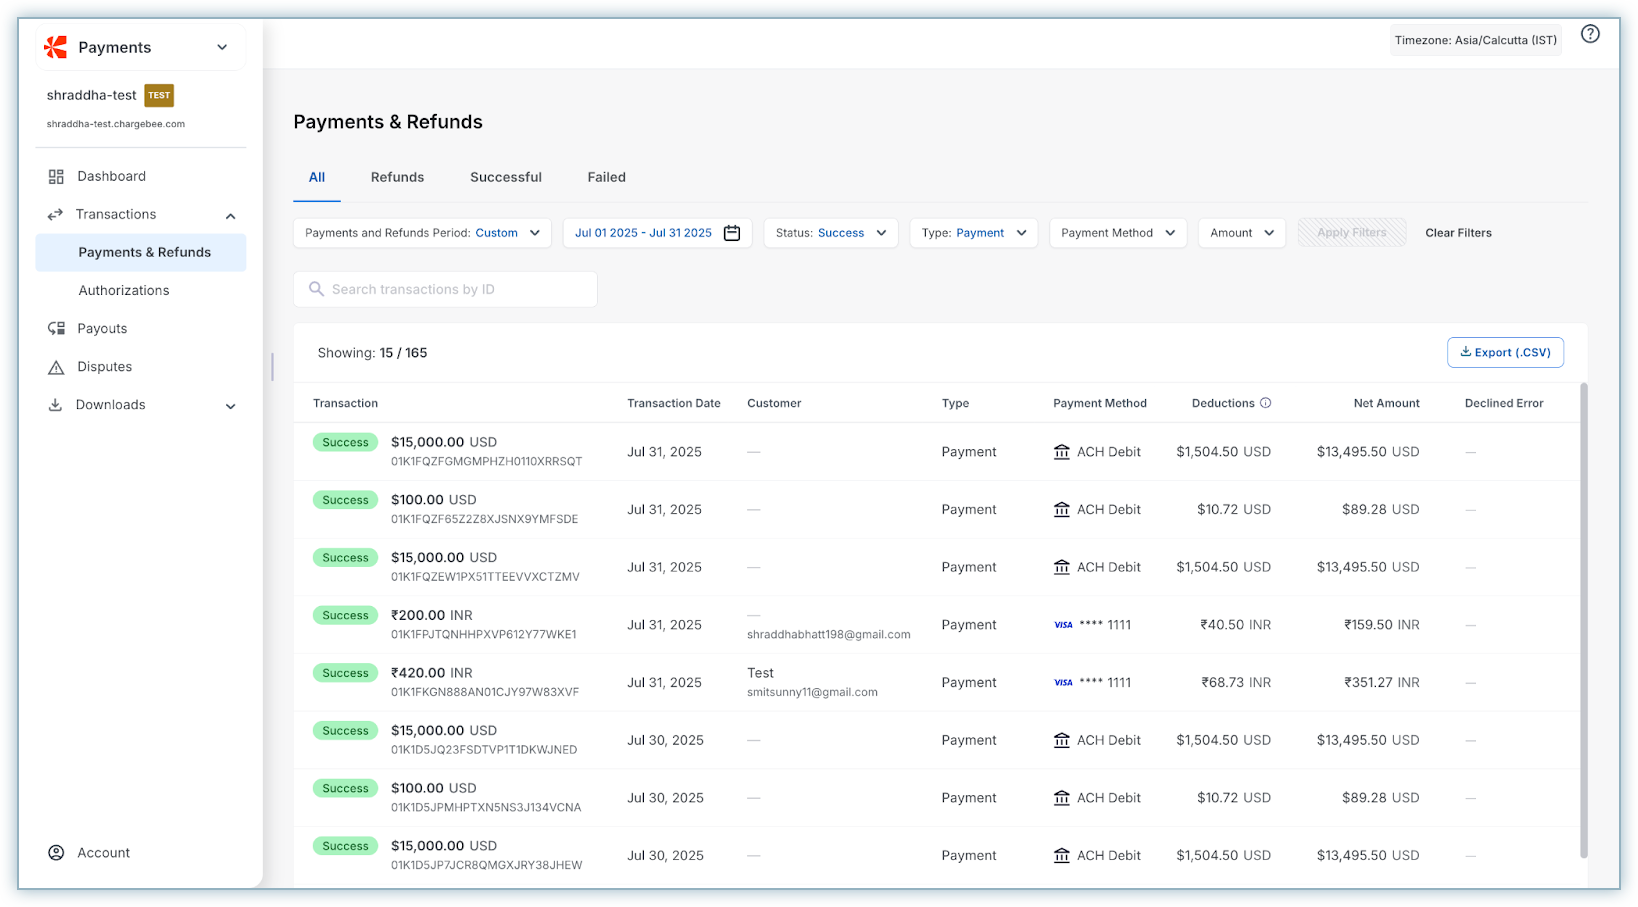The width and height of the screenshot is (1638, 907).
Task: Open the calendar icon in date range
Action: (x=732, y=233)
